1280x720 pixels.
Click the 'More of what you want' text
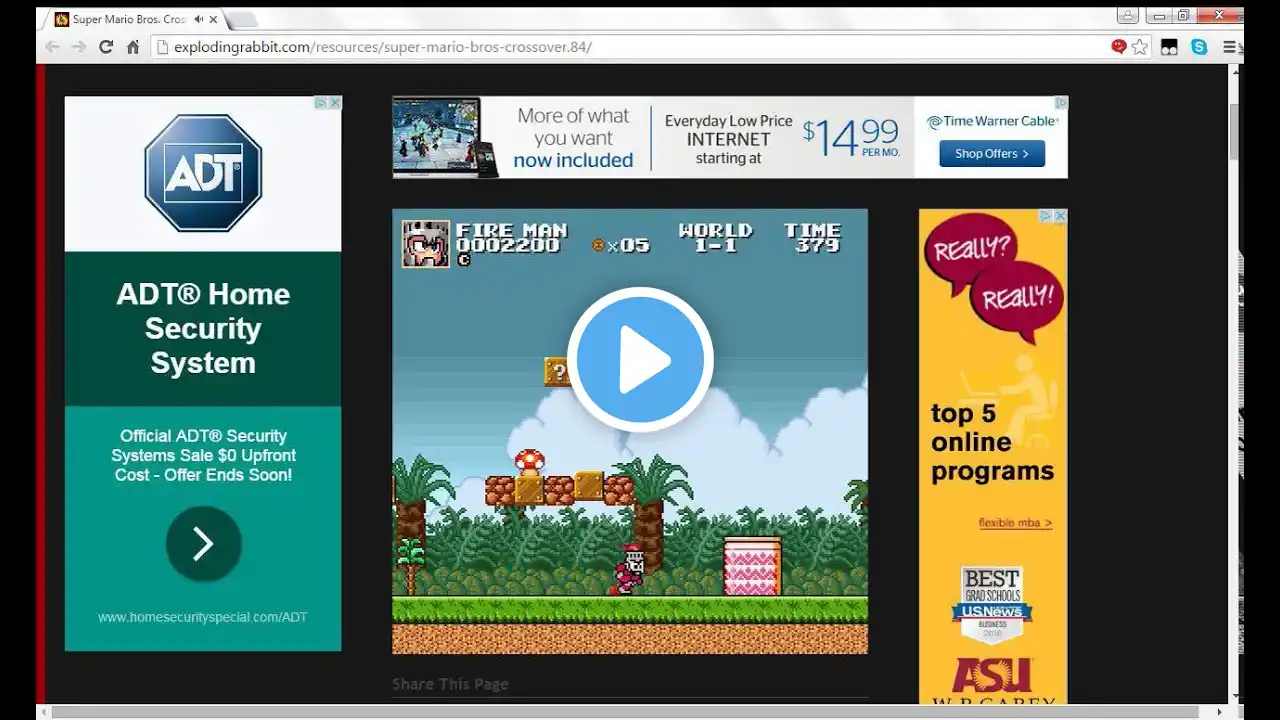pos(573,137)
